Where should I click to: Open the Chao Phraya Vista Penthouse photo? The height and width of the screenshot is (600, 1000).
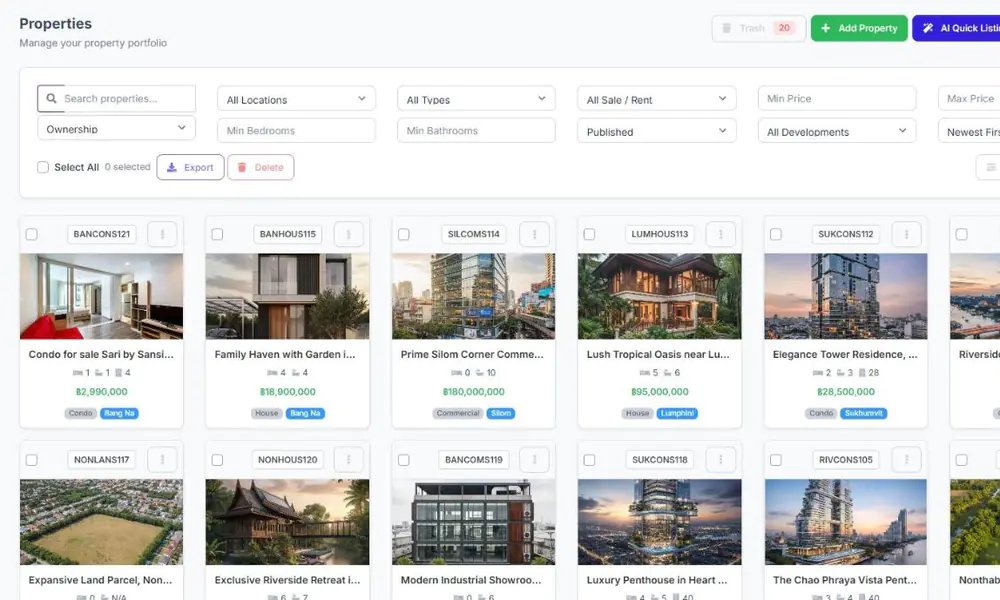point(846,522)
